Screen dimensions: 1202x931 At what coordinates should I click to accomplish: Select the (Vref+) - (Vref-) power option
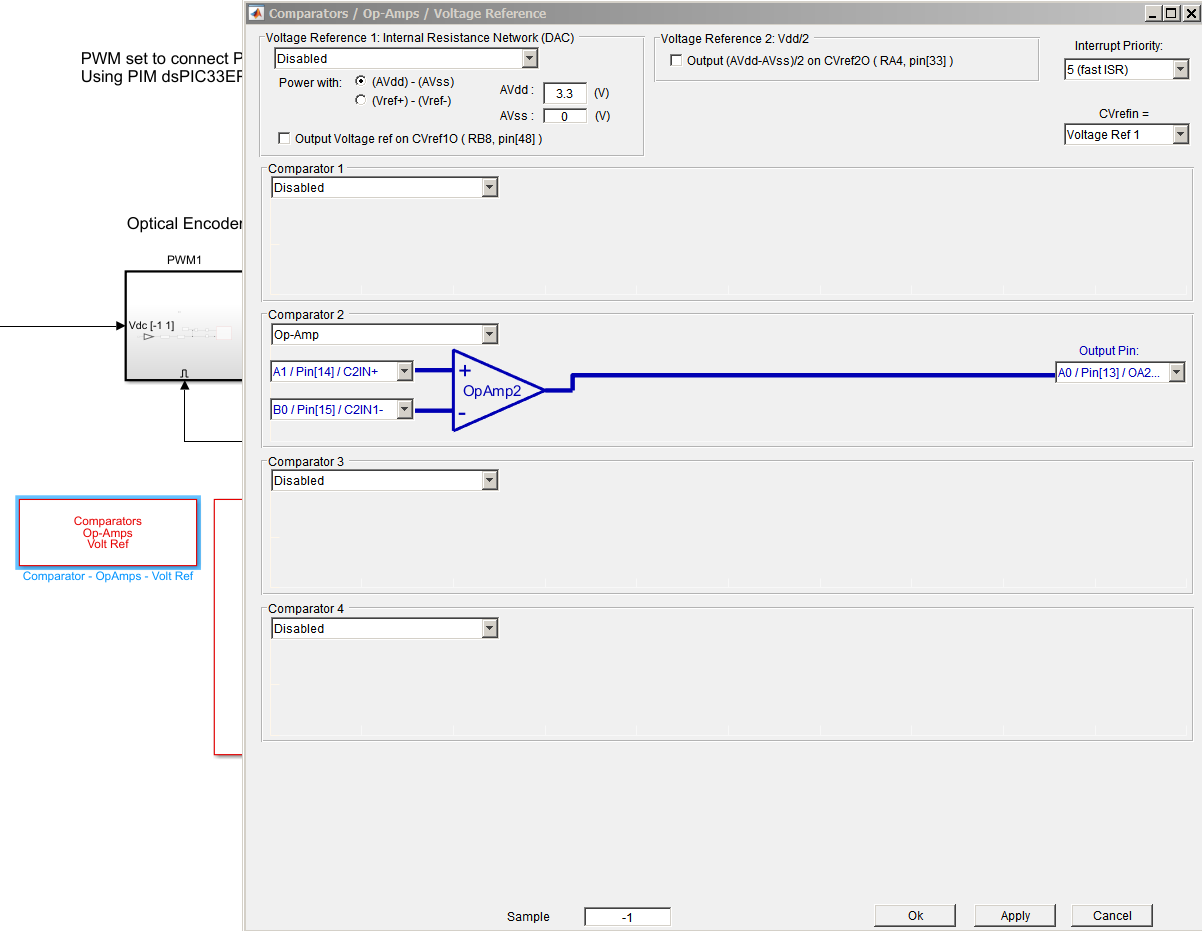tap(361, 100)
